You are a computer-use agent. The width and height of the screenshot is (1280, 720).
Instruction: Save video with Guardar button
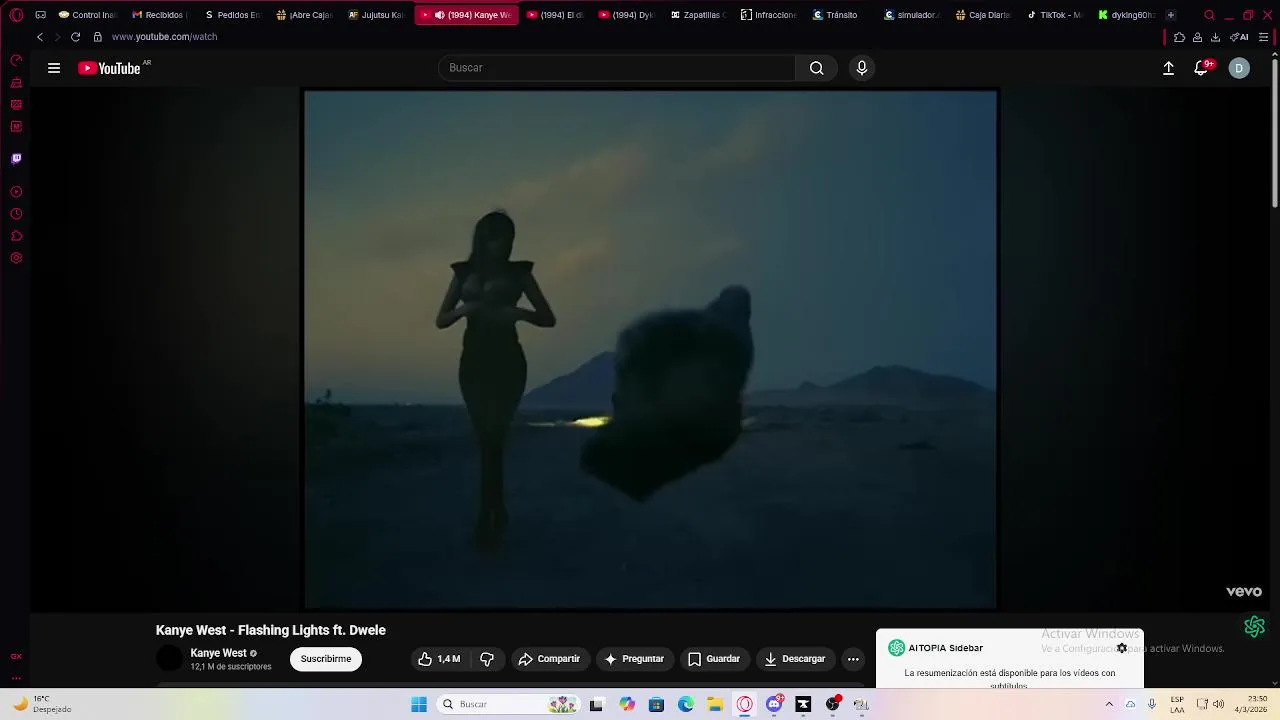[x=714, y=659]
